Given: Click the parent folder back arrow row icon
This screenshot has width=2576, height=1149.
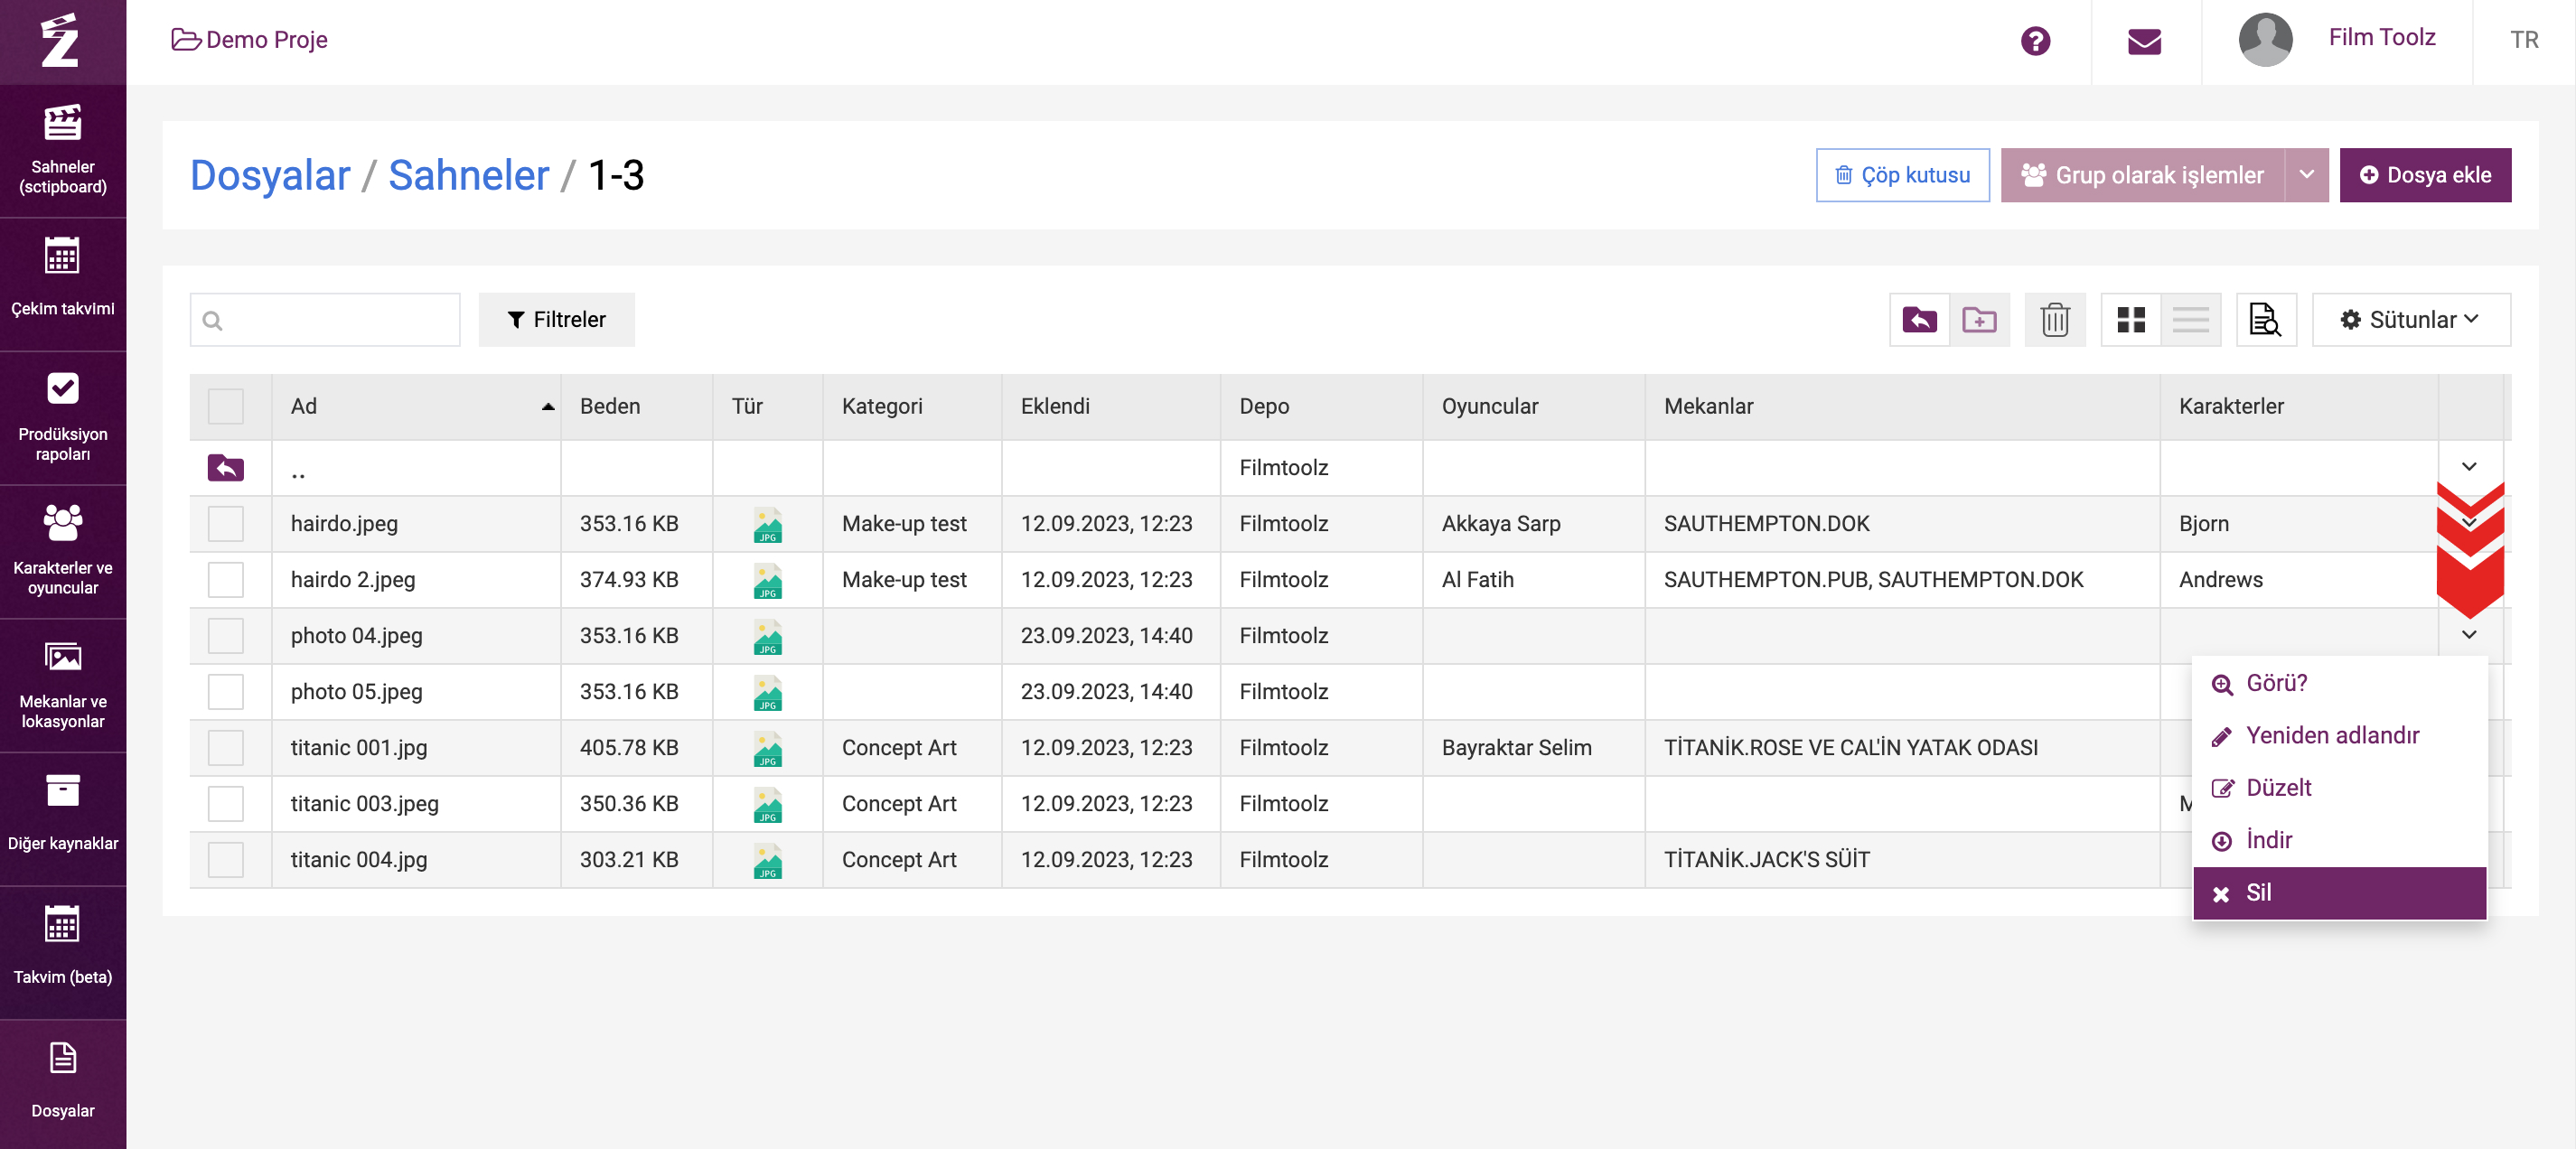Looking at the screenshot, I should pos(226,467).
